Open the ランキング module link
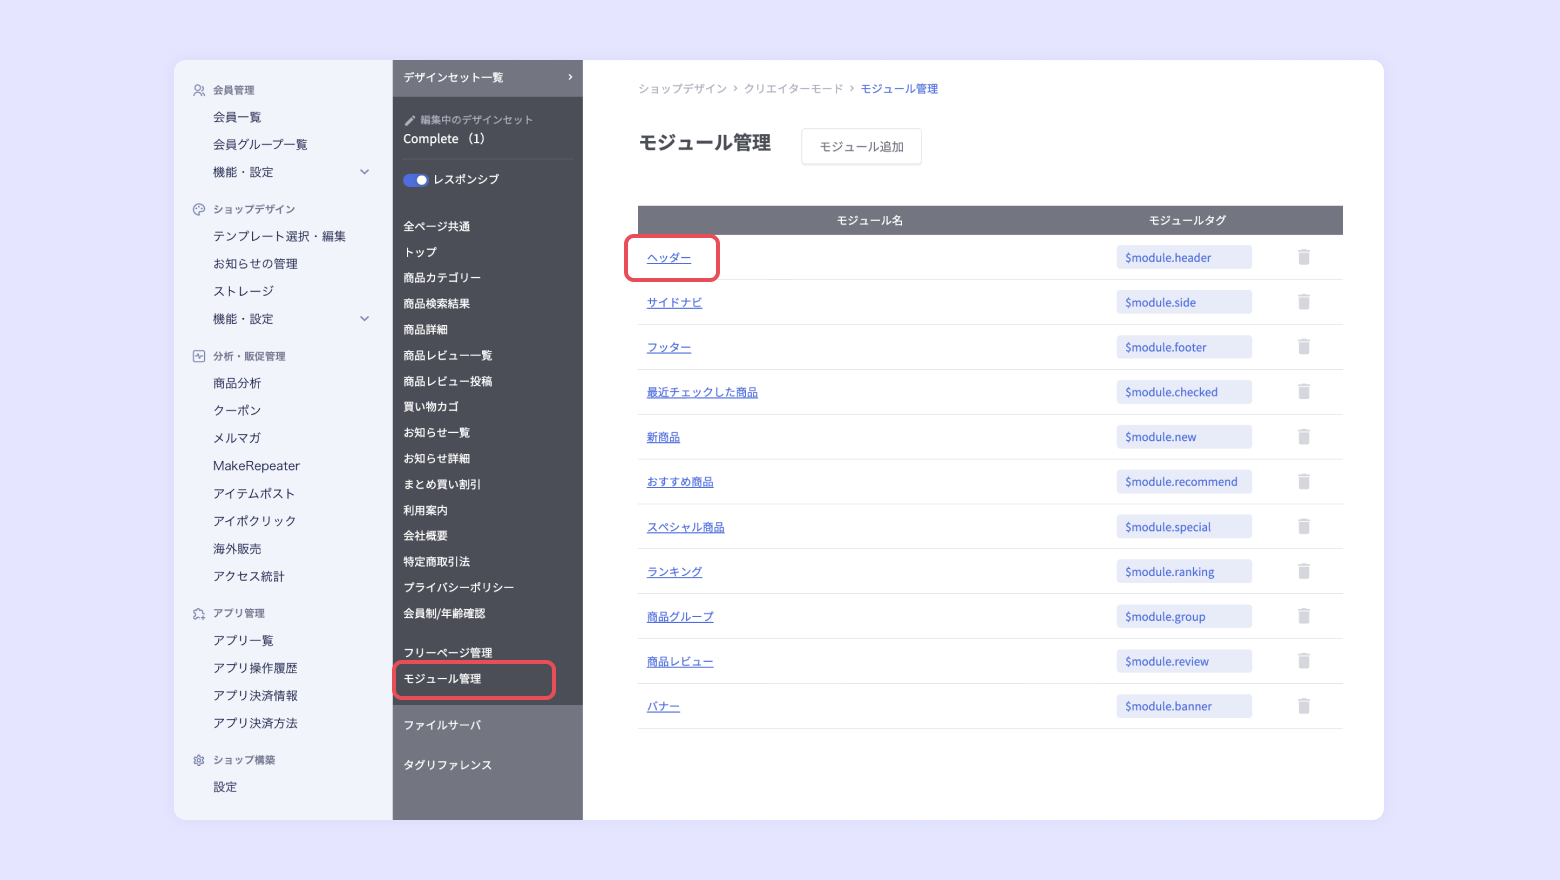 coord(675,571)
